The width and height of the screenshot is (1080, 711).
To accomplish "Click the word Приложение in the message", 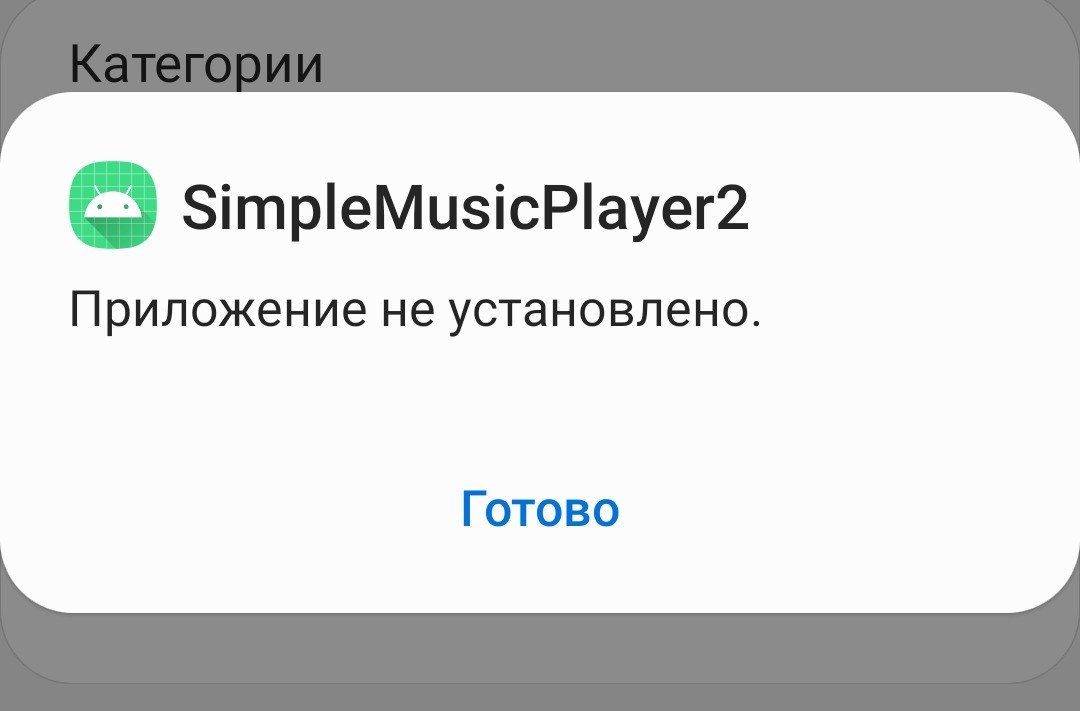I will click(x=218, y=311).
